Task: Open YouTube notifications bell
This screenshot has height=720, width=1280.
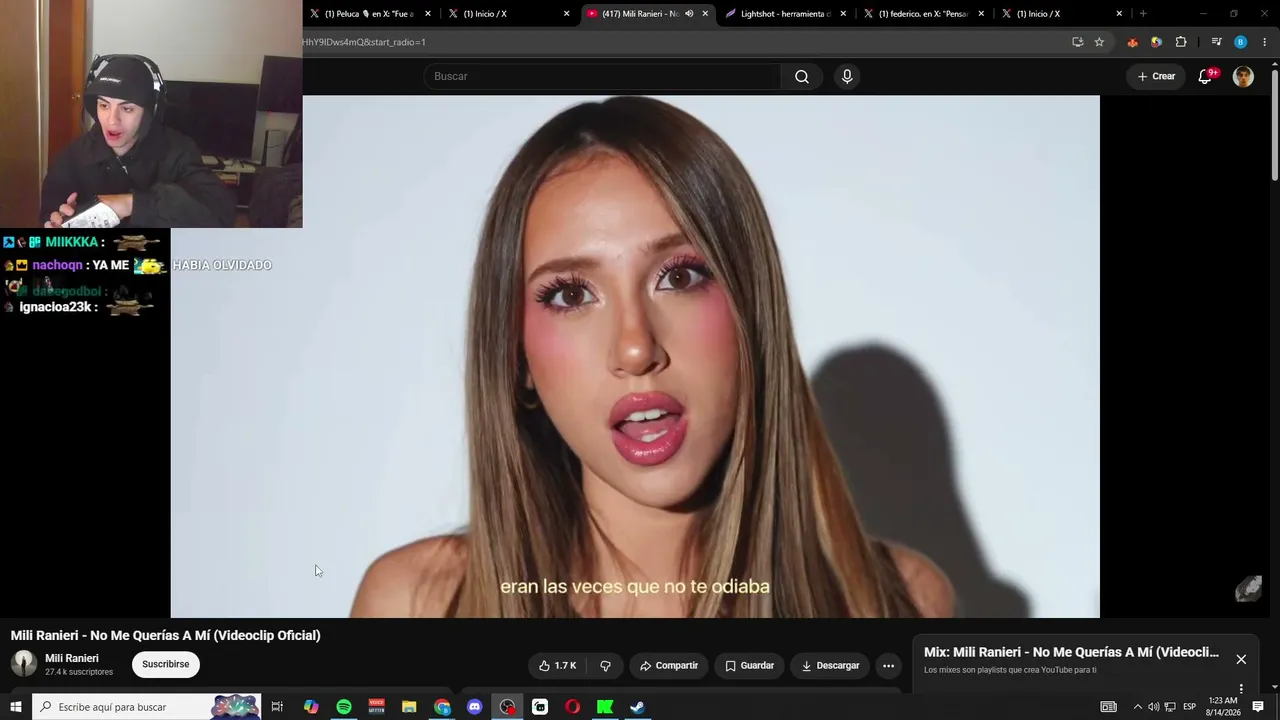Action: 1206,76
